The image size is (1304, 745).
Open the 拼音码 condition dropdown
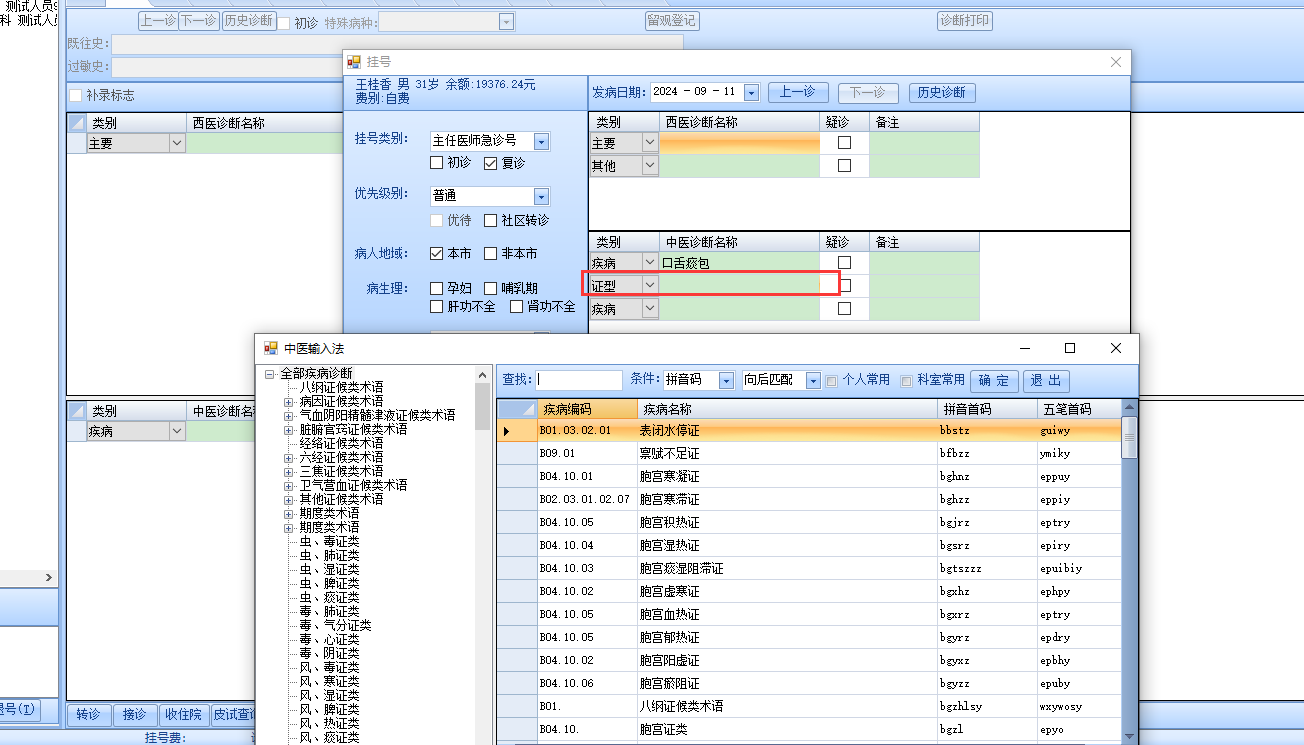point(725,380)
